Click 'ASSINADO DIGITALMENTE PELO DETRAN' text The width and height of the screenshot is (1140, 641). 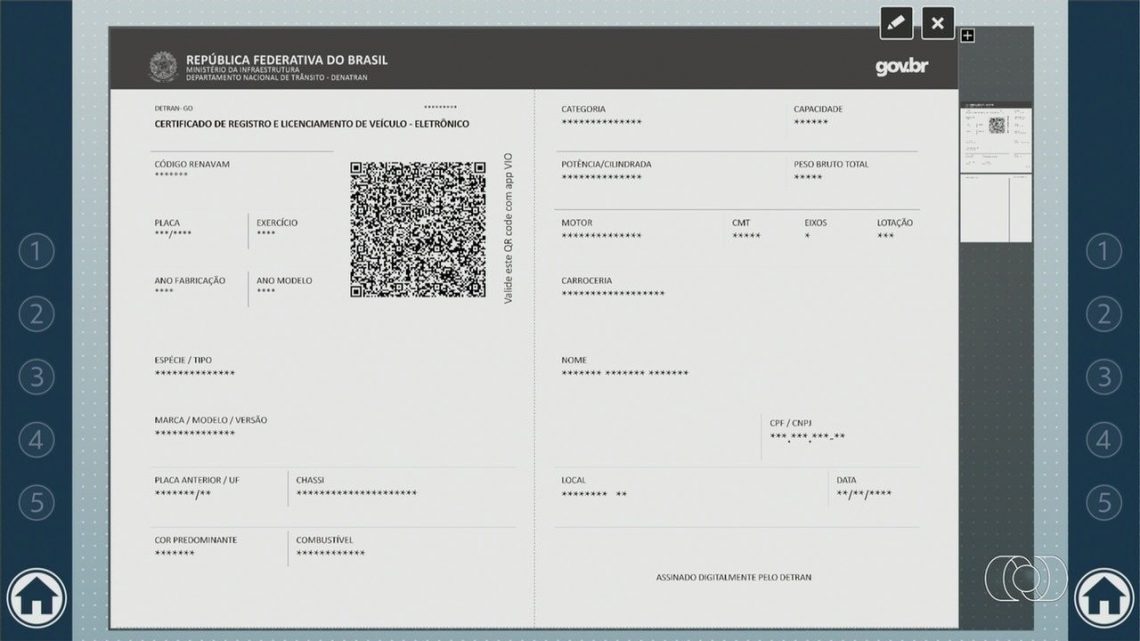click(x=734, y=577)
